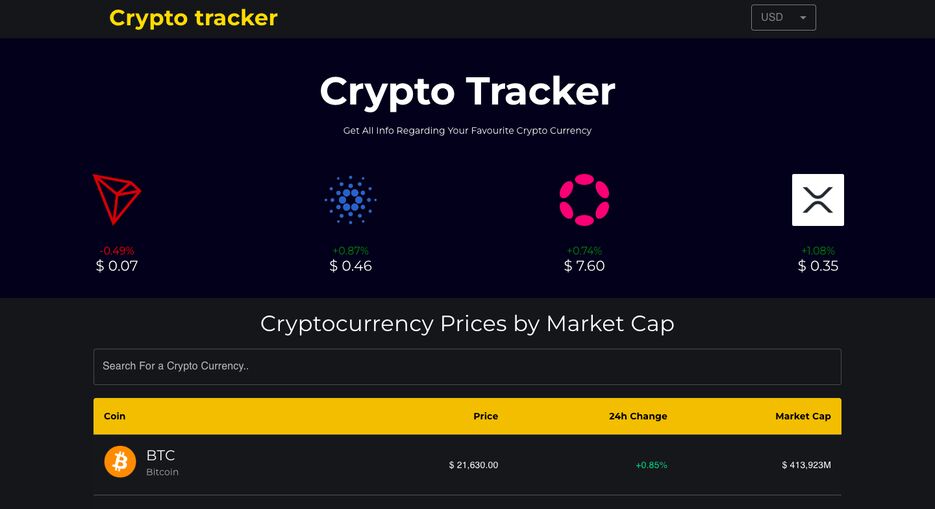Click the Price column header
Viewport: 935px width, 509px height.
pos(485,416)
